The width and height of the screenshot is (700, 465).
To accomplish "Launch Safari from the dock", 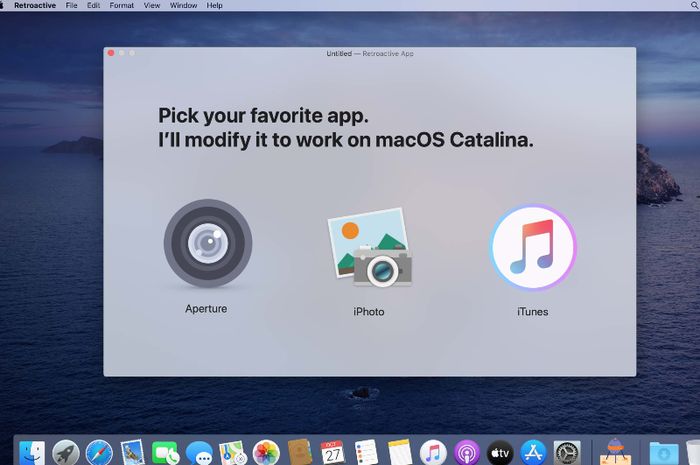I will click(99, 453).
